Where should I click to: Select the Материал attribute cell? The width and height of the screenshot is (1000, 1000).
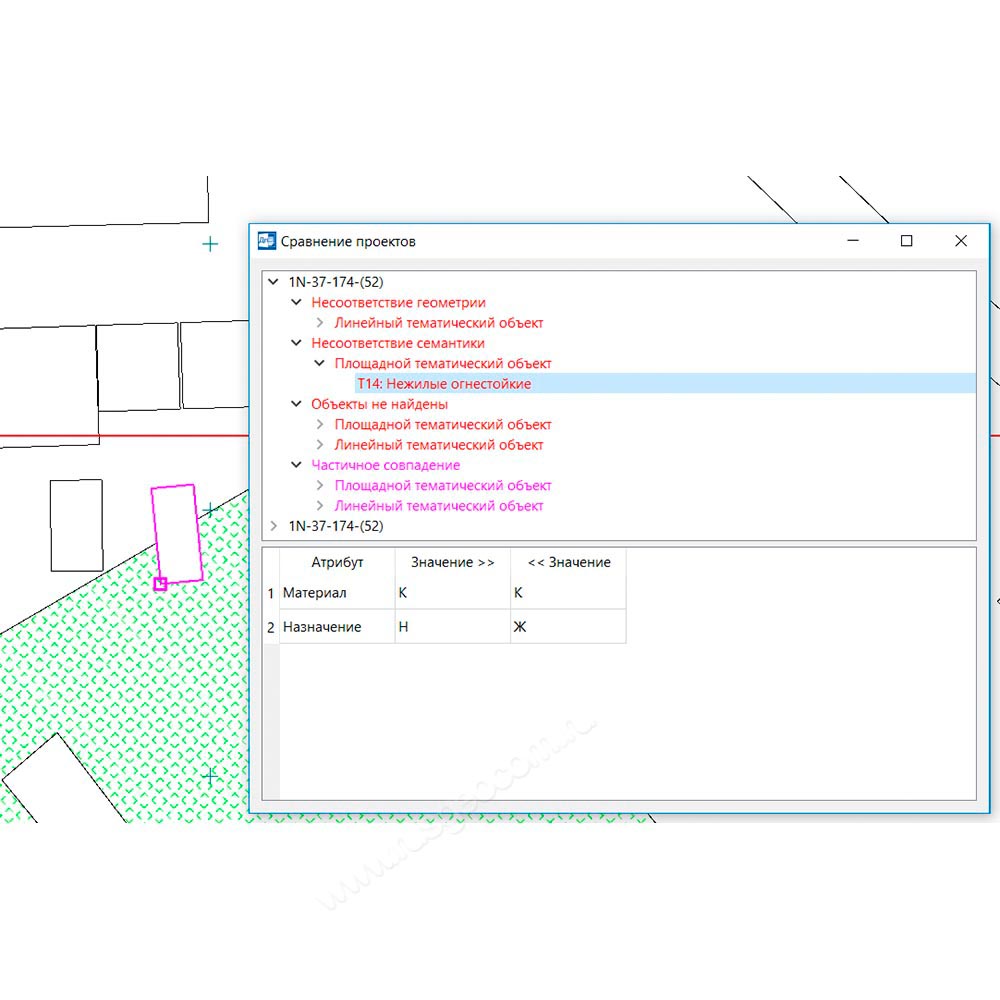coord(337,593)
